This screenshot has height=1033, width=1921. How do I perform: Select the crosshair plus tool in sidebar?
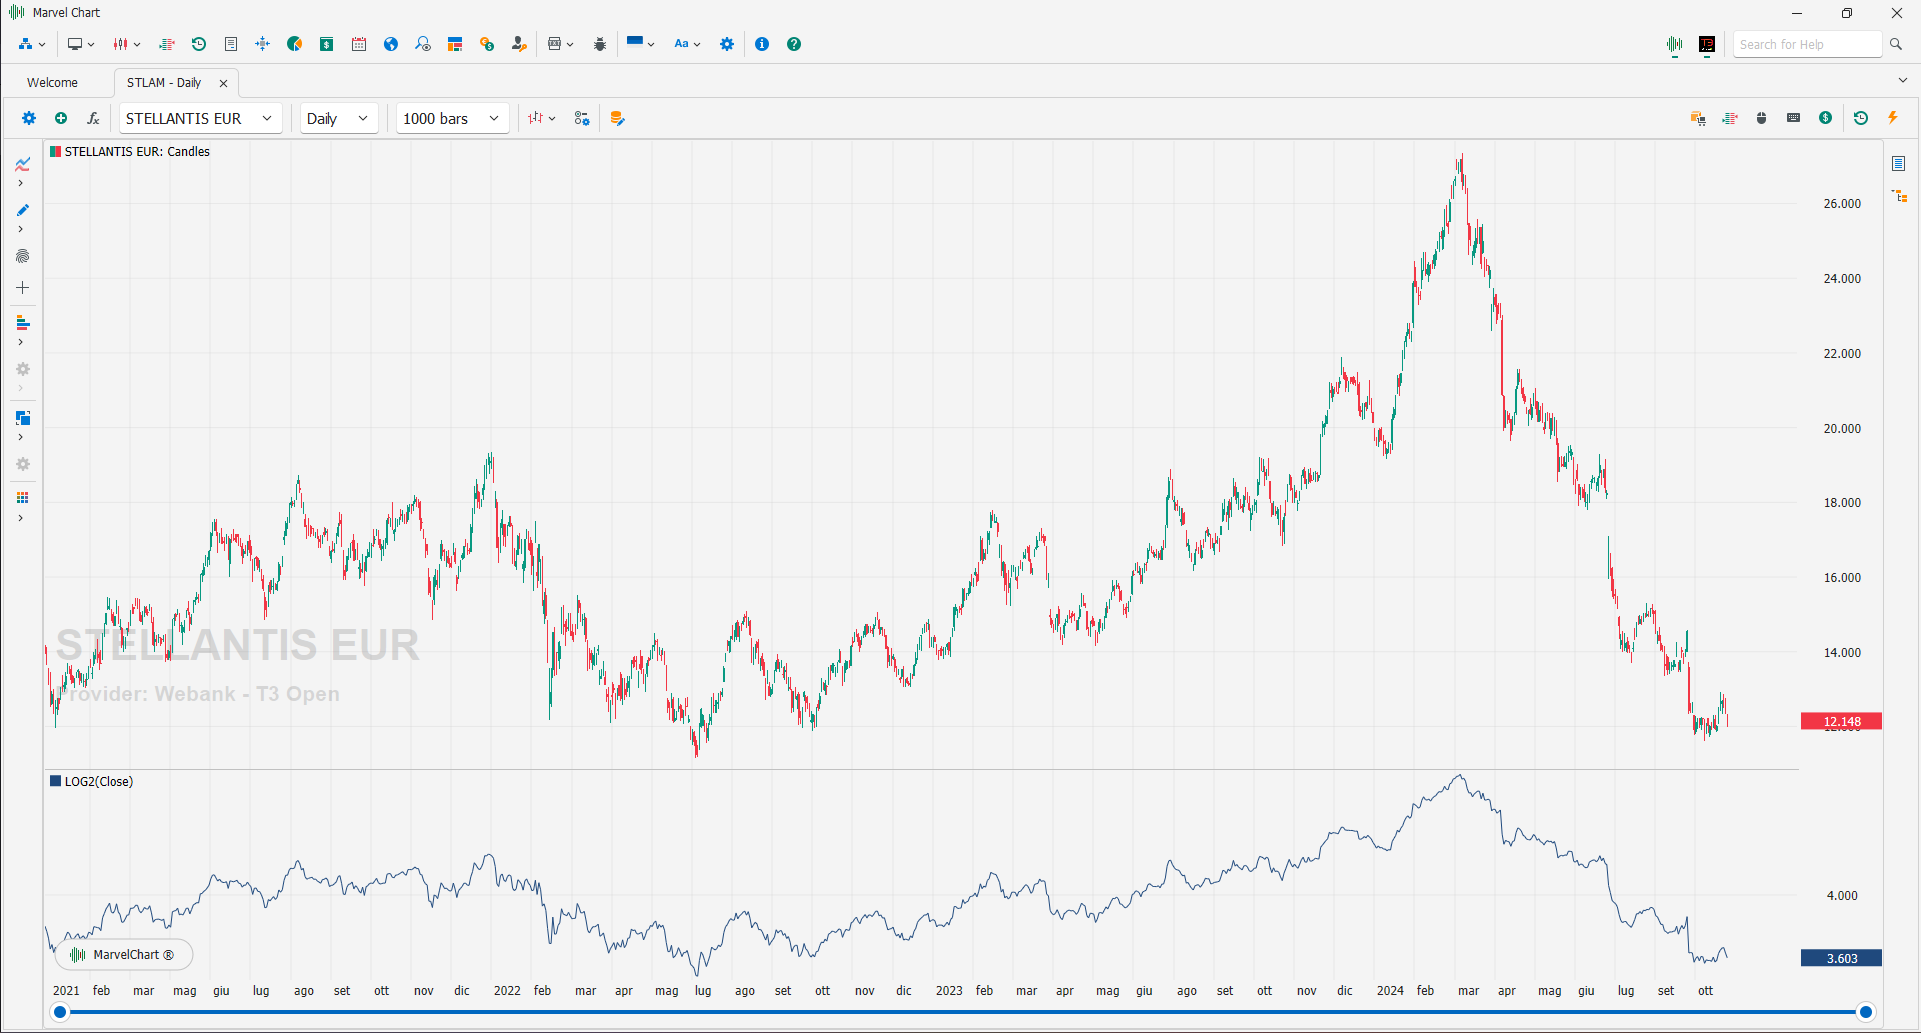[22, 288]
